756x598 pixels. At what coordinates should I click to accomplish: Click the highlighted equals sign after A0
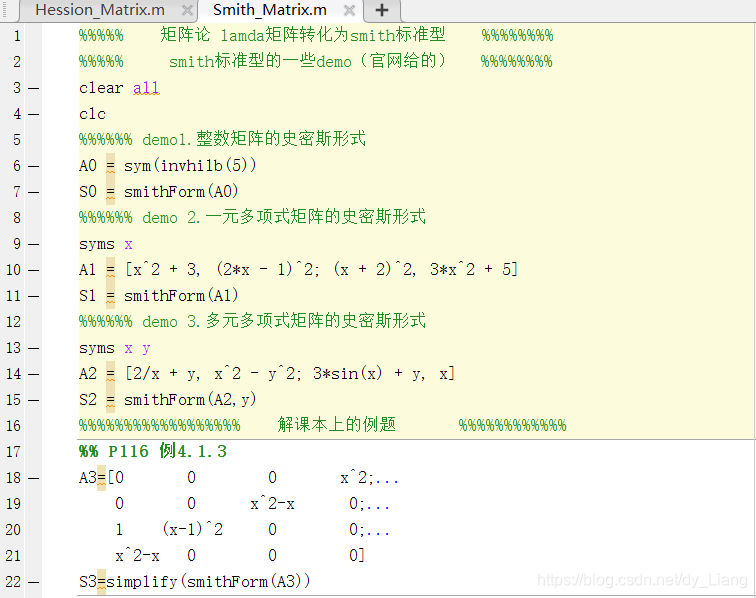point(110,166)
